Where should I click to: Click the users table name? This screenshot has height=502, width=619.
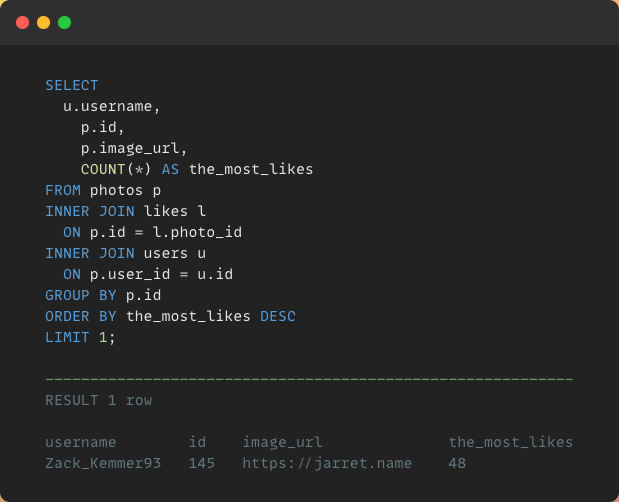click(166, 253)
